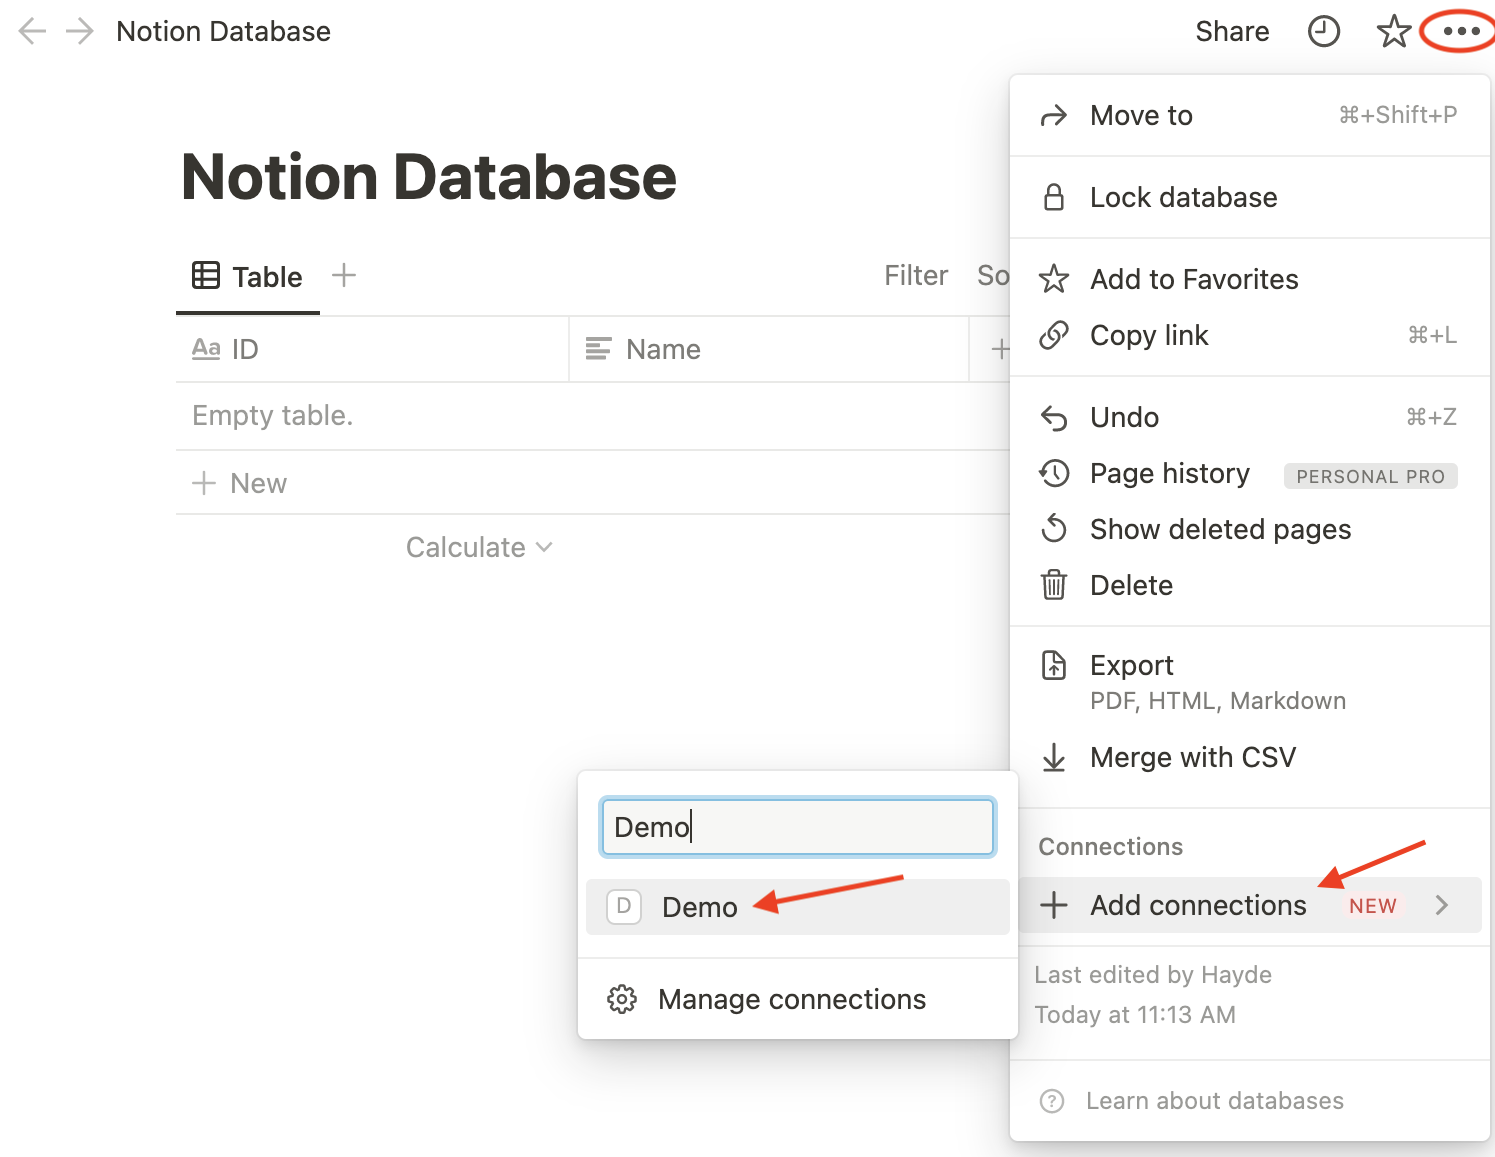Open Learn about databases link
The height and width of the screenshot is (1157, 1495).
click(x=1214, y=1101)
